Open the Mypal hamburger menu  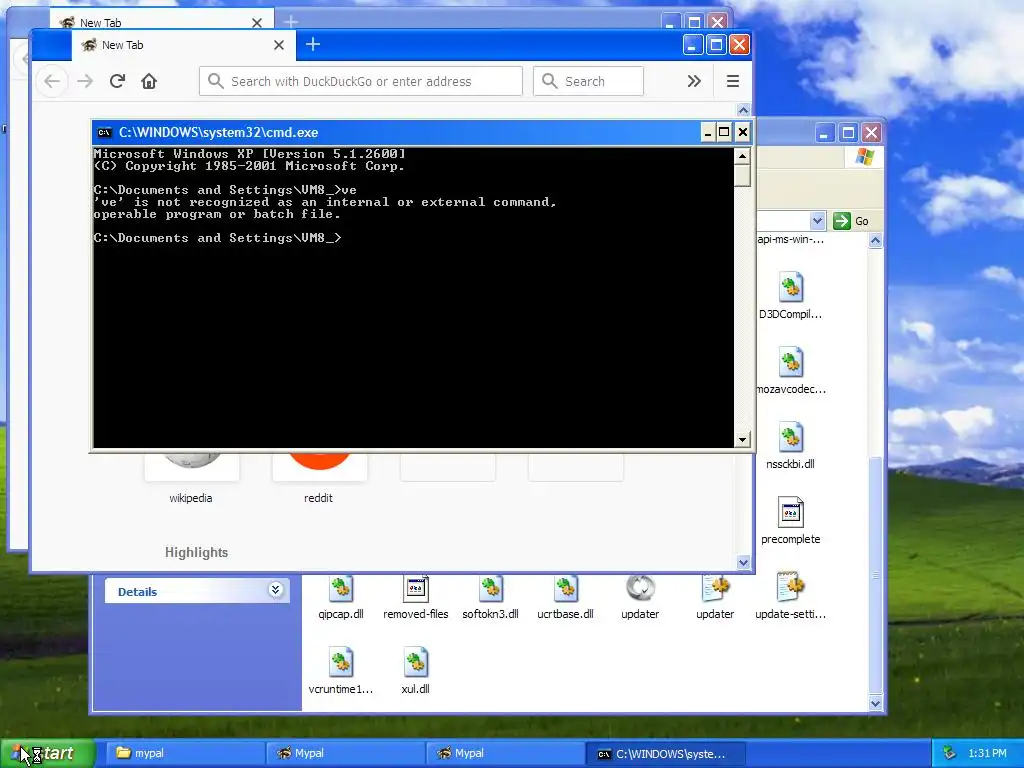click(x=733, y=81)
